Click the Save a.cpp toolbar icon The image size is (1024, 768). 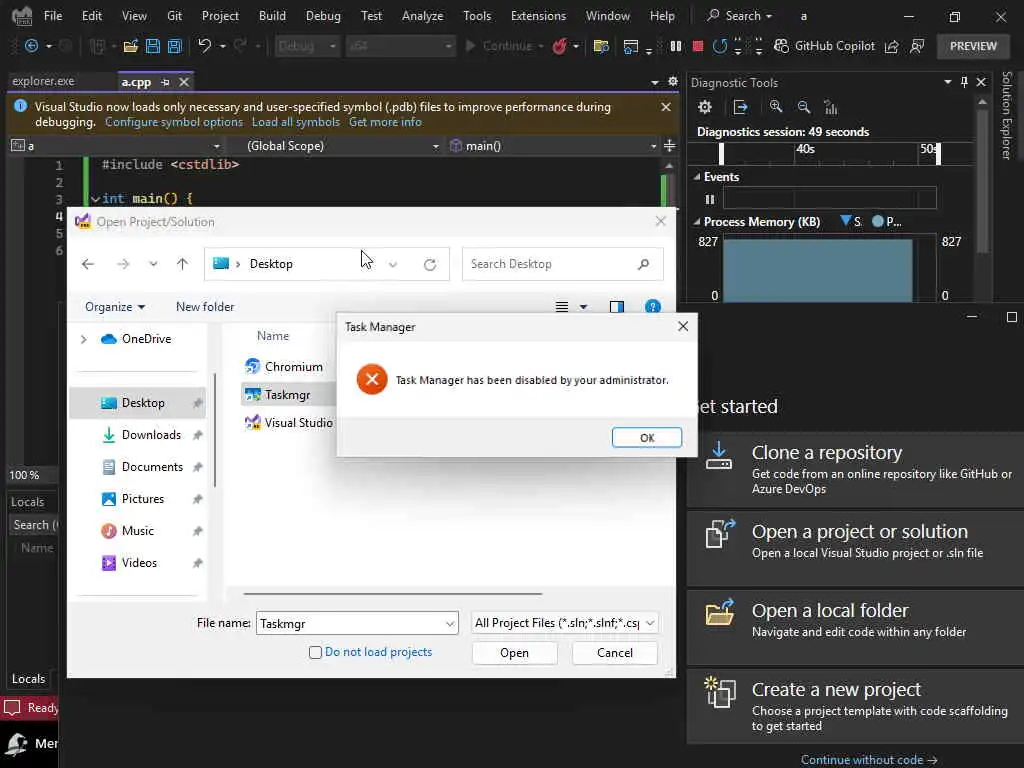tap(153, 46)
